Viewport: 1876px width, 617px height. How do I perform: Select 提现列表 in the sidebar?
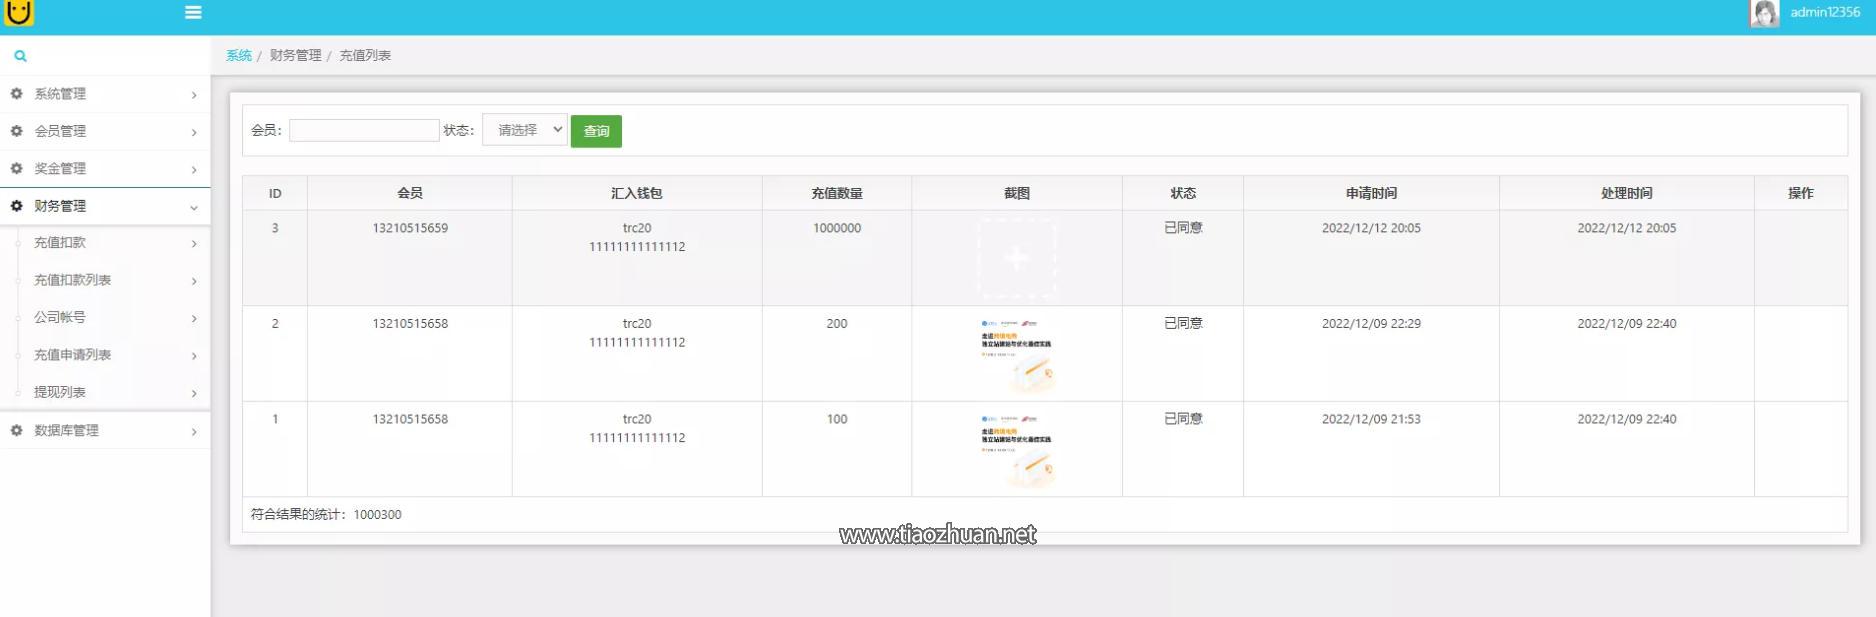point(60,392)
